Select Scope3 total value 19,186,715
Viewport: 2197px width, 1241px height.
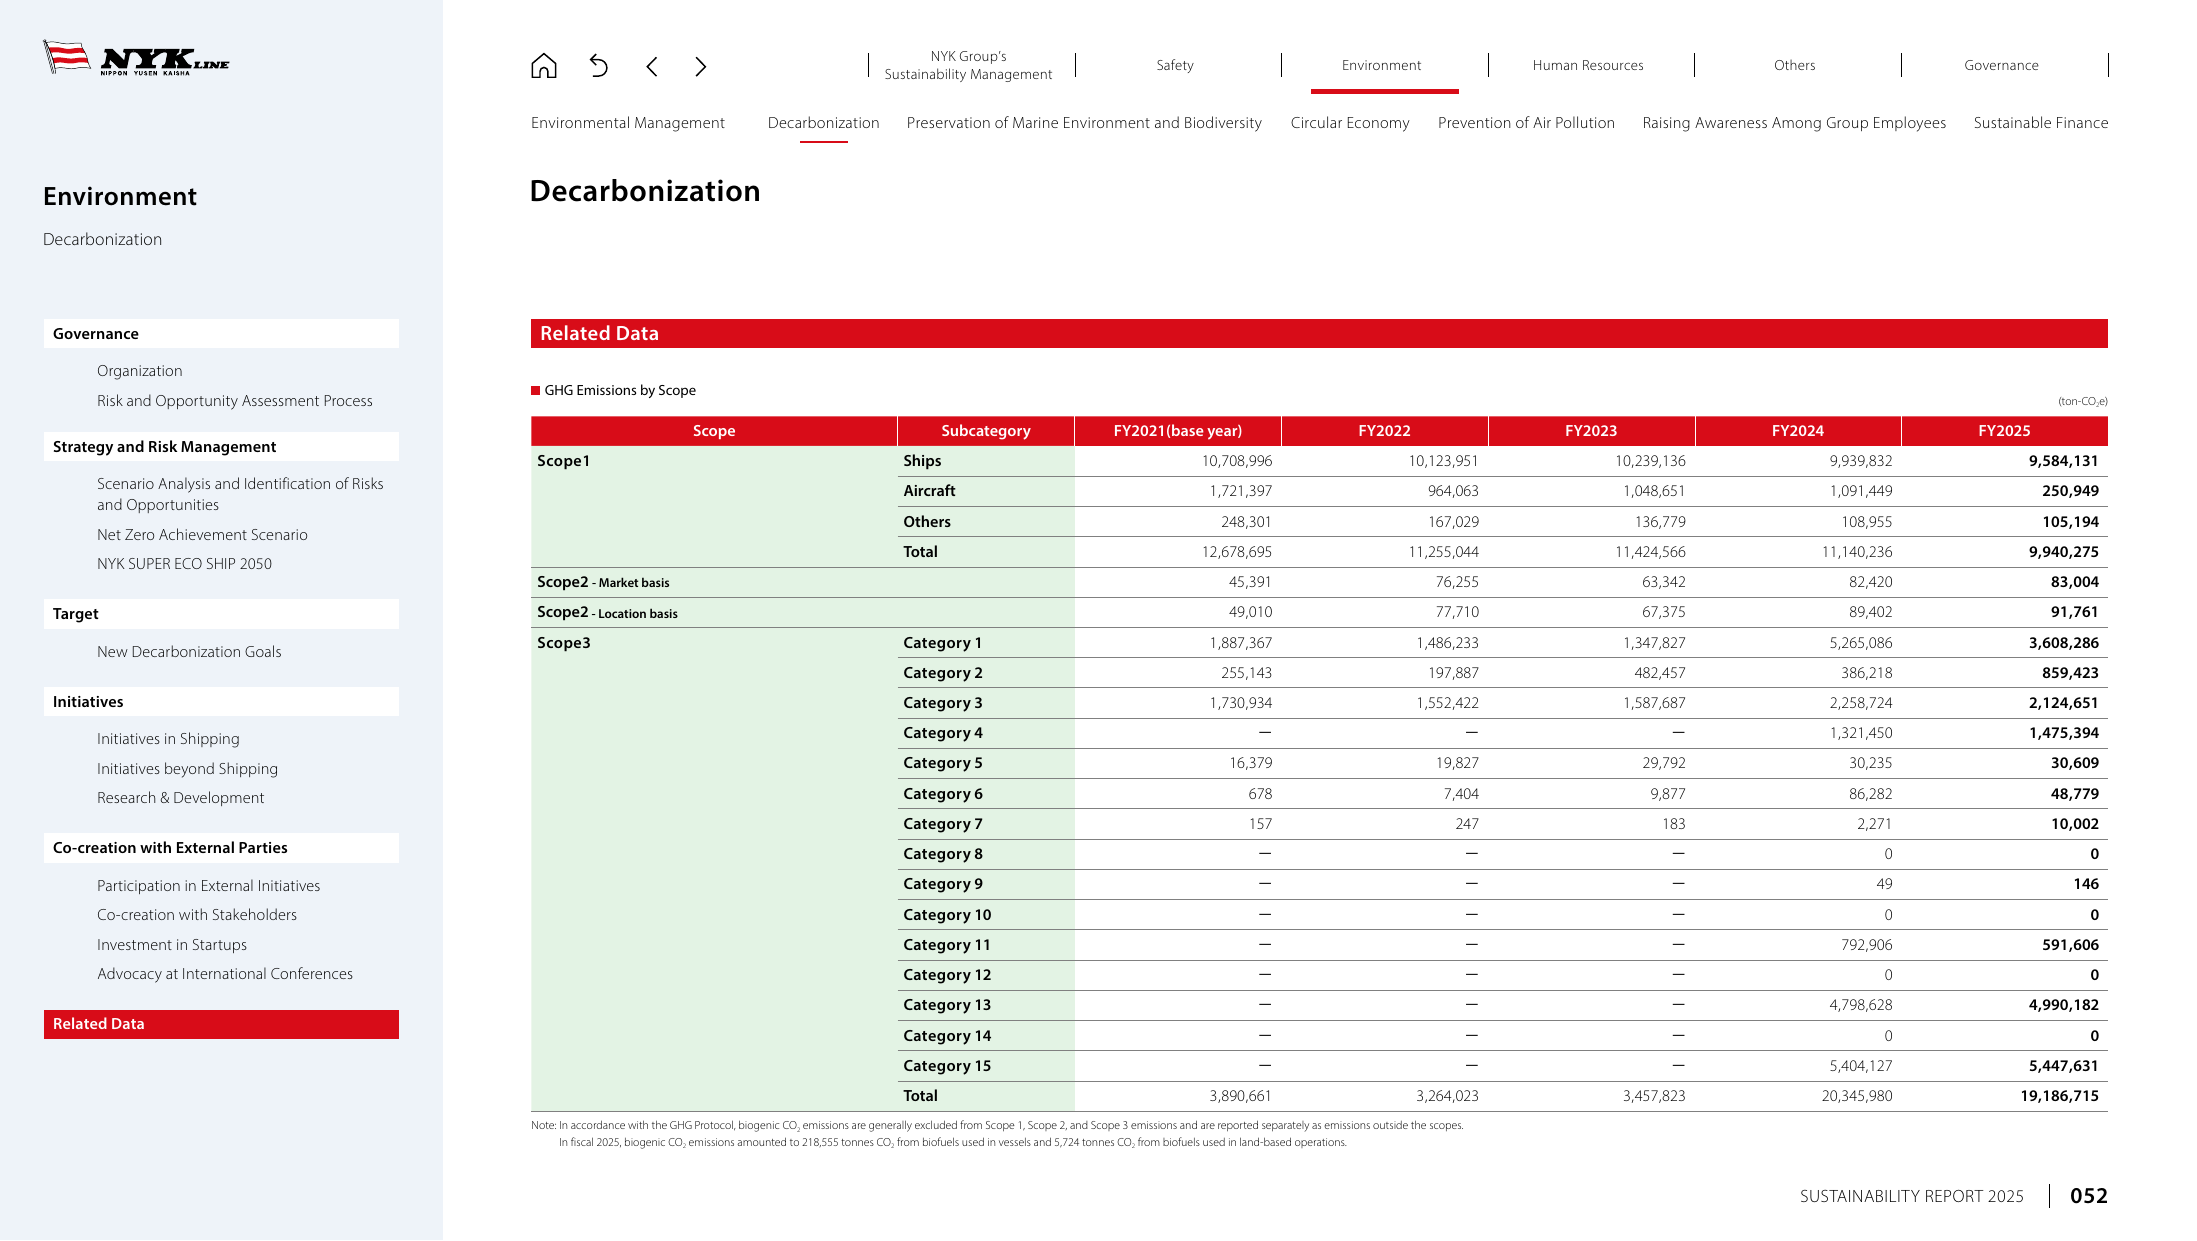[x=2059, y=1096]
